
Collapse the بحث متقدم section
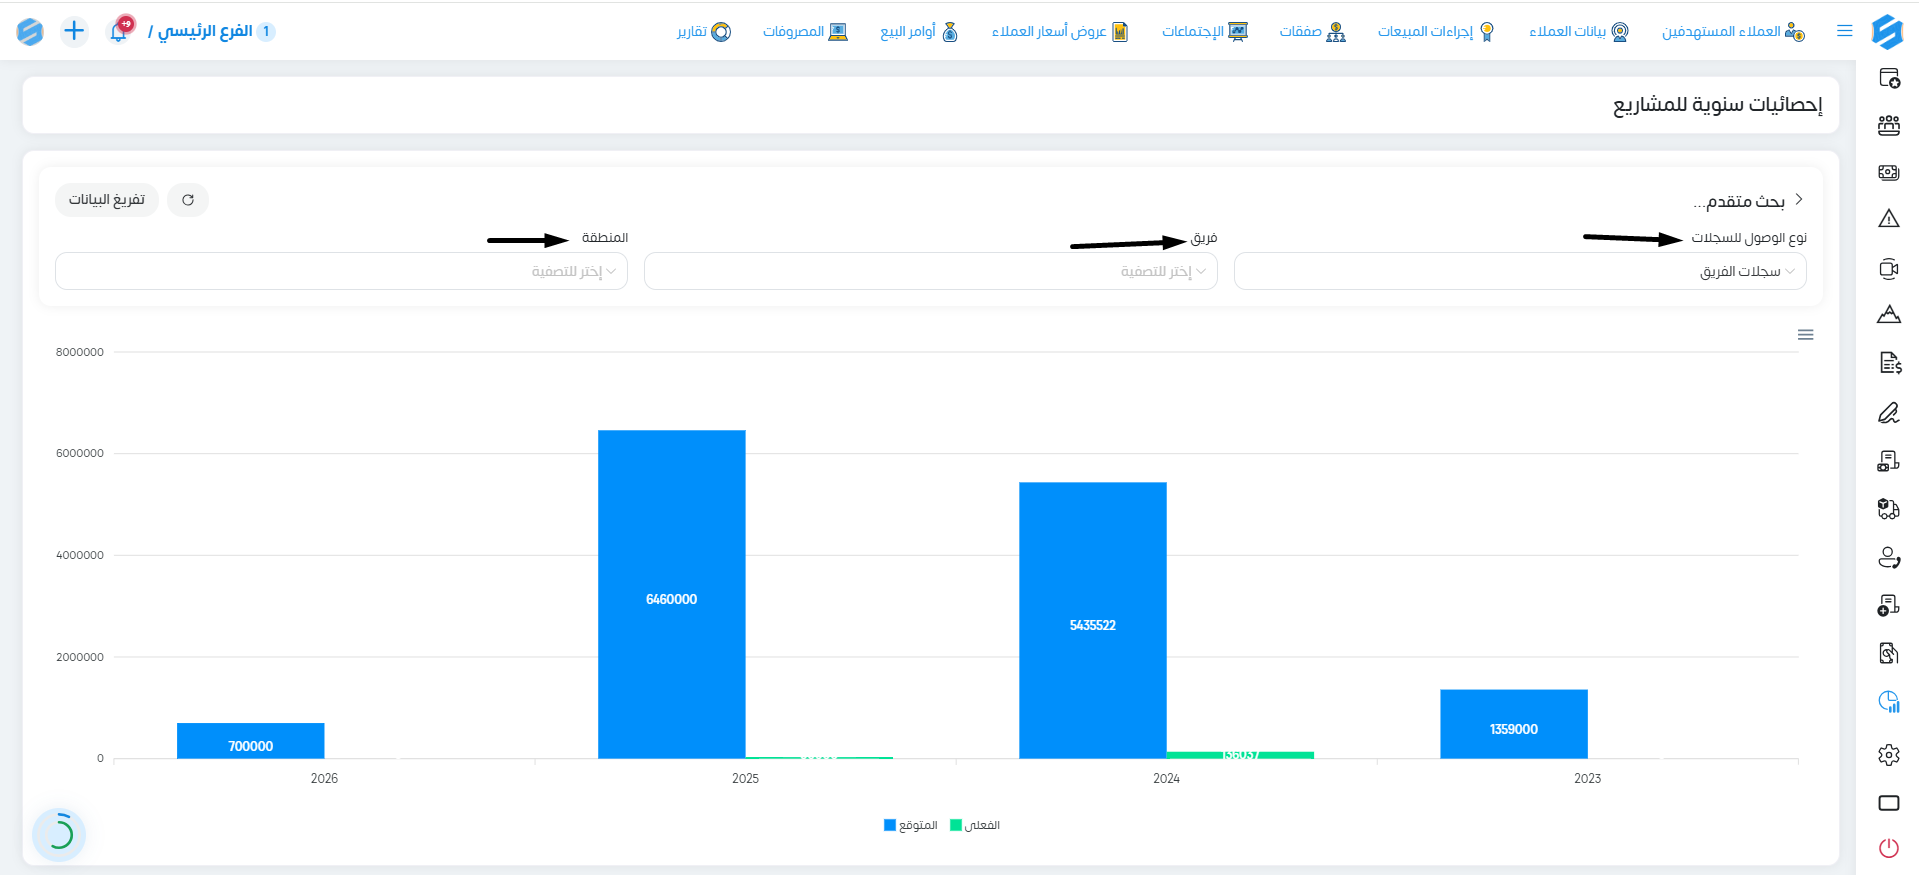[x=1799, y=200]
